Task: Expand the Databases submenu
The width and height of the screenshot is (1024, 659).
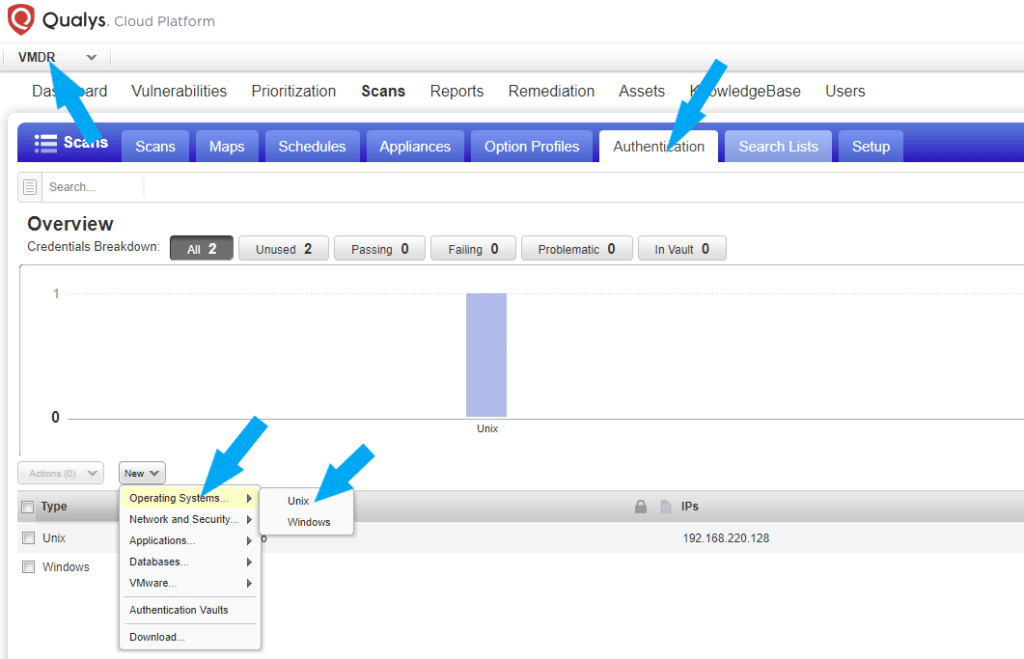Action: pyautogui.click(x=190, y=562)
